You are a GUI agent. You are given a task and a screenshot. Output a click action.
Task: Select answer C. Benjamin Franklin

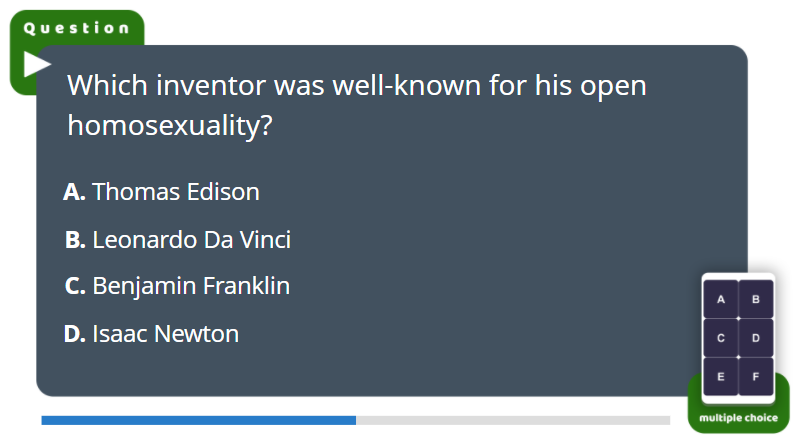click(177, 286)
